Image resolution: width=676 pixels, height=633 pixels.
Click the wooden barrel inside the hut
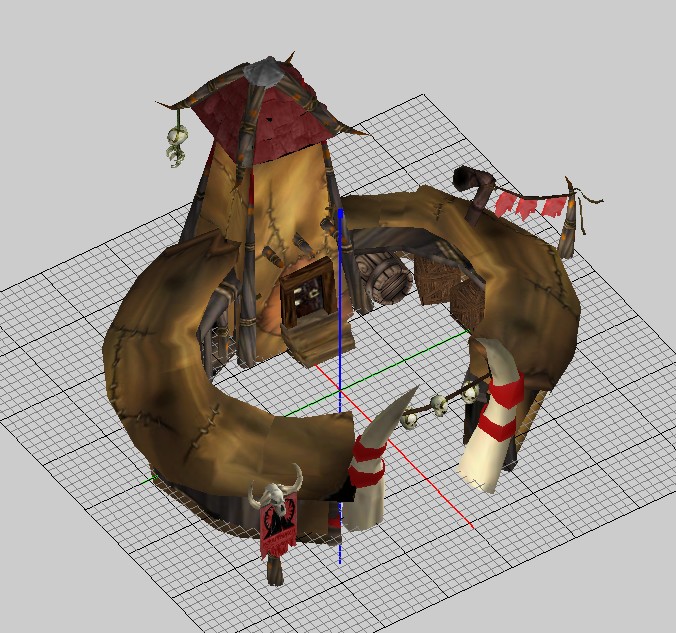pos(385,279)
